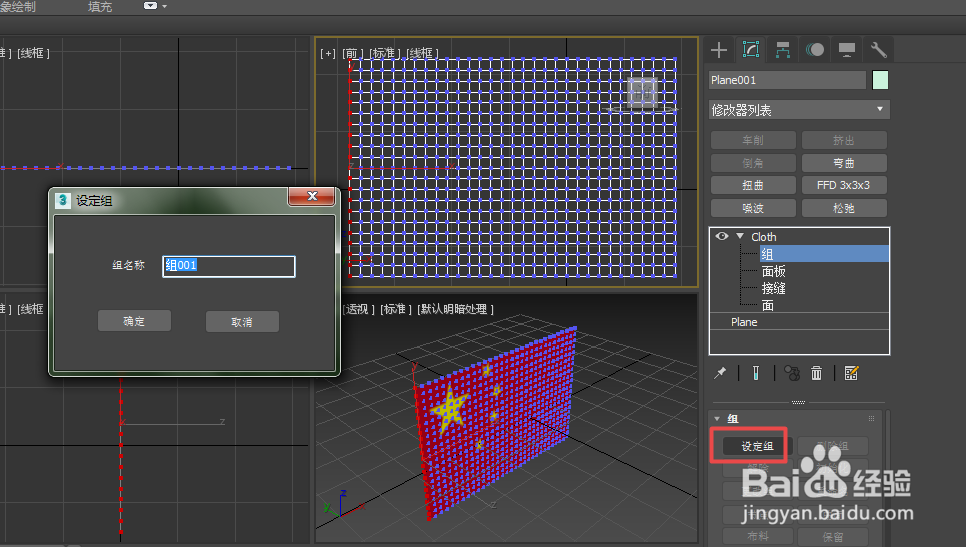Viewport: 966px width, 547px height.
Task: Click the 布料 button in rollout
Action: pos(758,537)
